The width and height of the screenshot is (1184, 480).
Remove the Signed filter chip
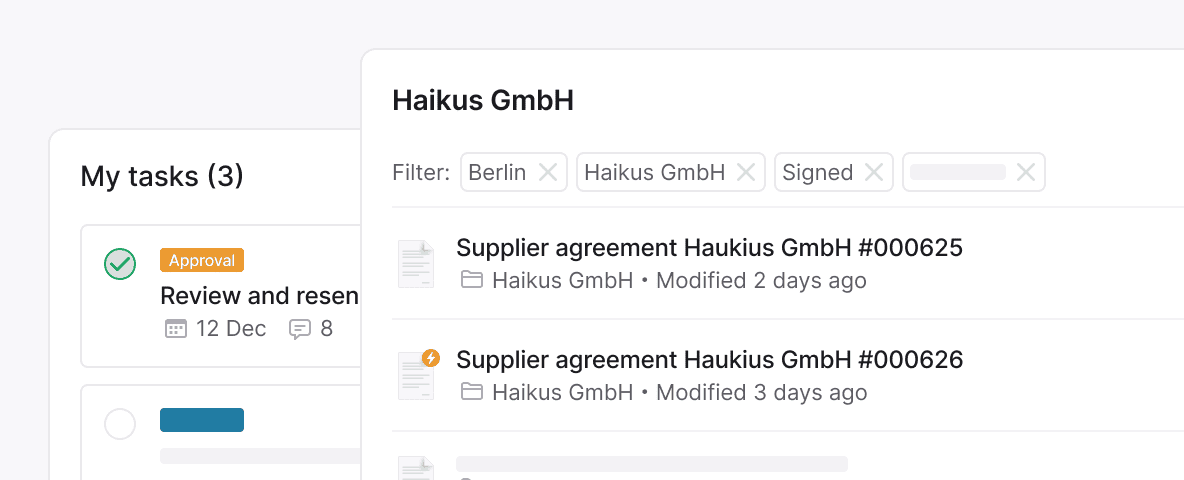click(874, 172)
